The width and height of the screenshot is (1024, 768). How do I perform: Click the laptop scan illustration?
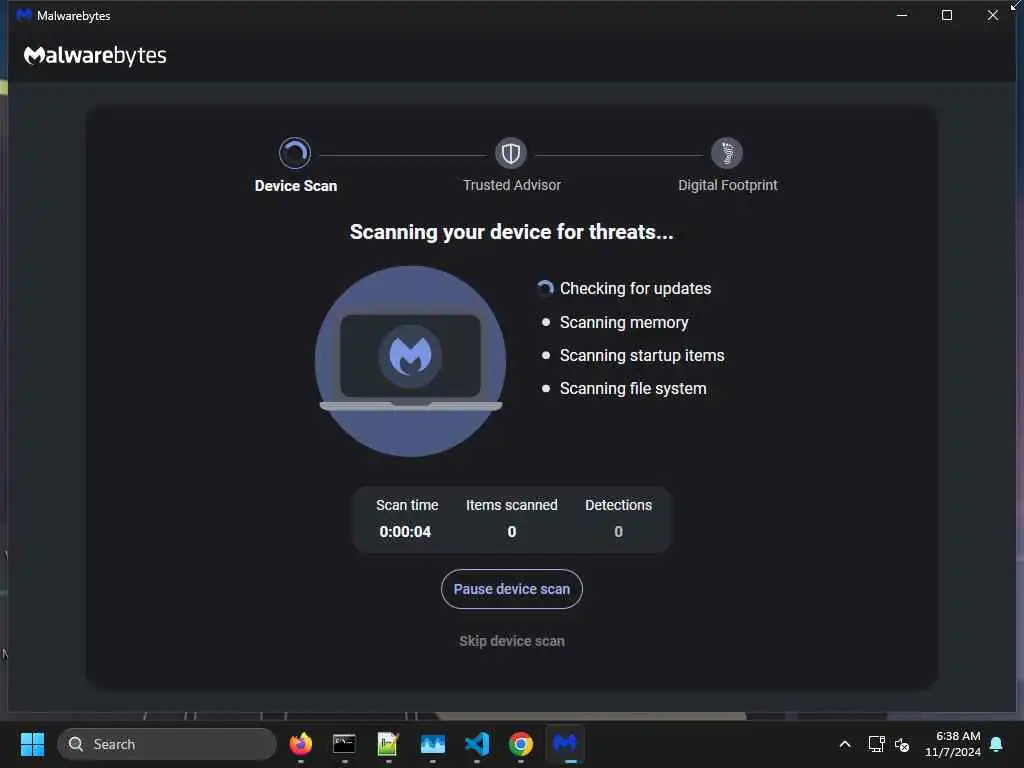pyautogui.click(x=411, y=361)
